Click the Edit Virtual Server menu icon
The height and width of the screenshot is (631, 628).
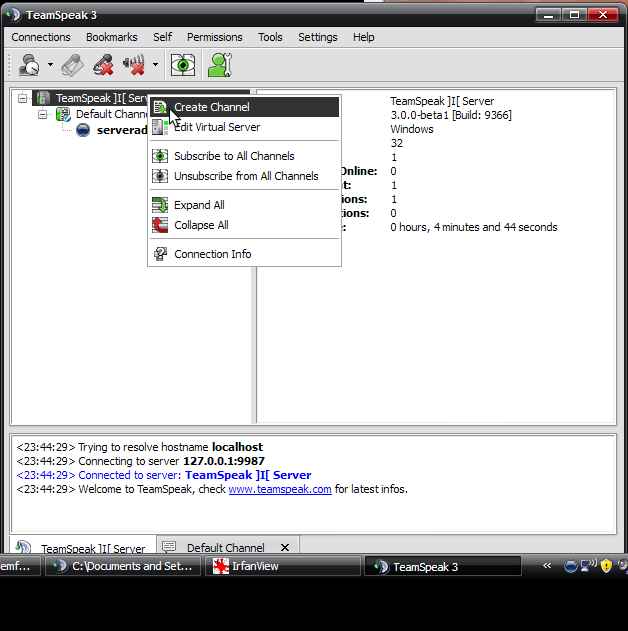160,127
